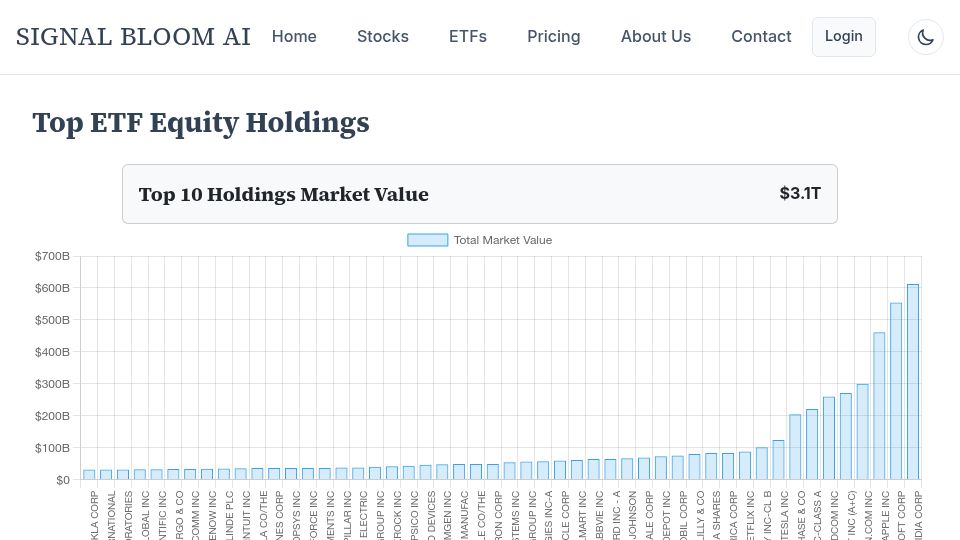Toggle dark mode with the moon icon

(925, 37)
